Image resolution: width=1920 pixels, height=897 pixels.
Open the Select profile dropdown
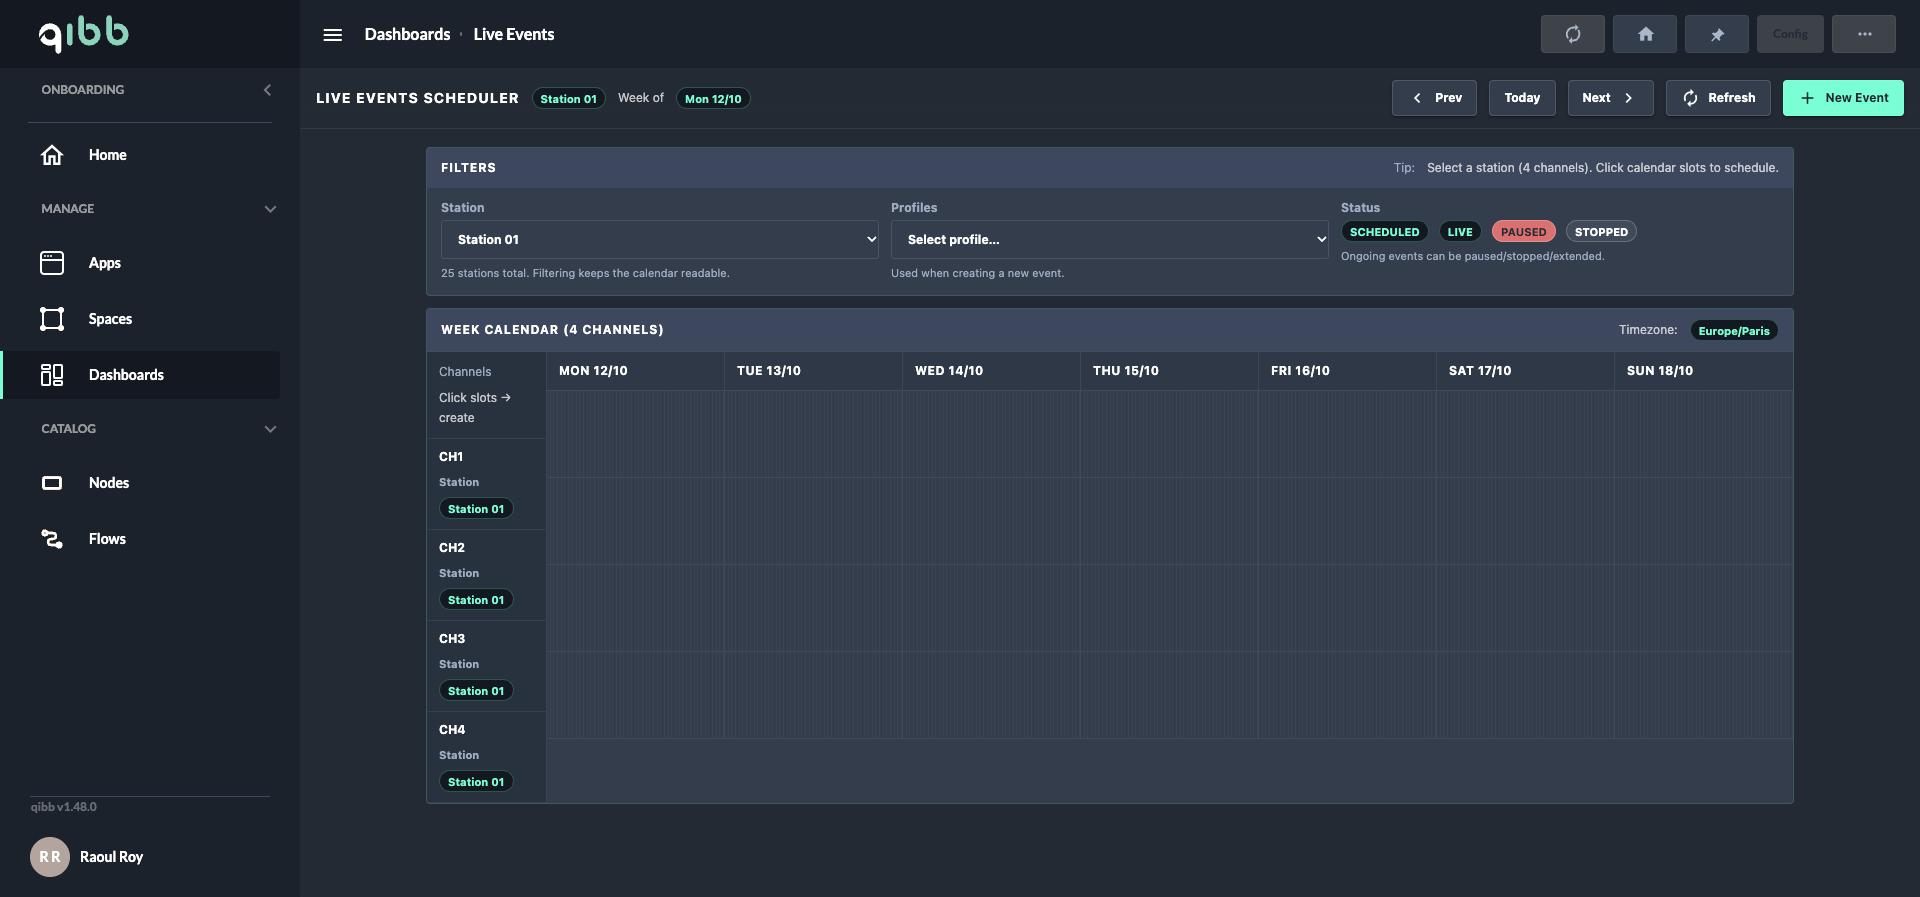[x=1110, y=240]
